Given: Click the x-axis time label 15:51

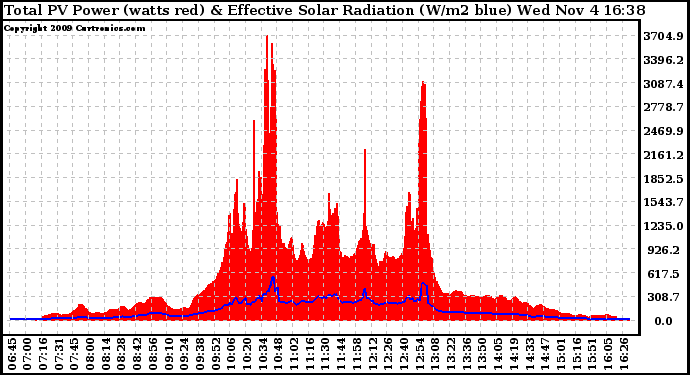Looking at the screenshot, I should coord(592,354).
